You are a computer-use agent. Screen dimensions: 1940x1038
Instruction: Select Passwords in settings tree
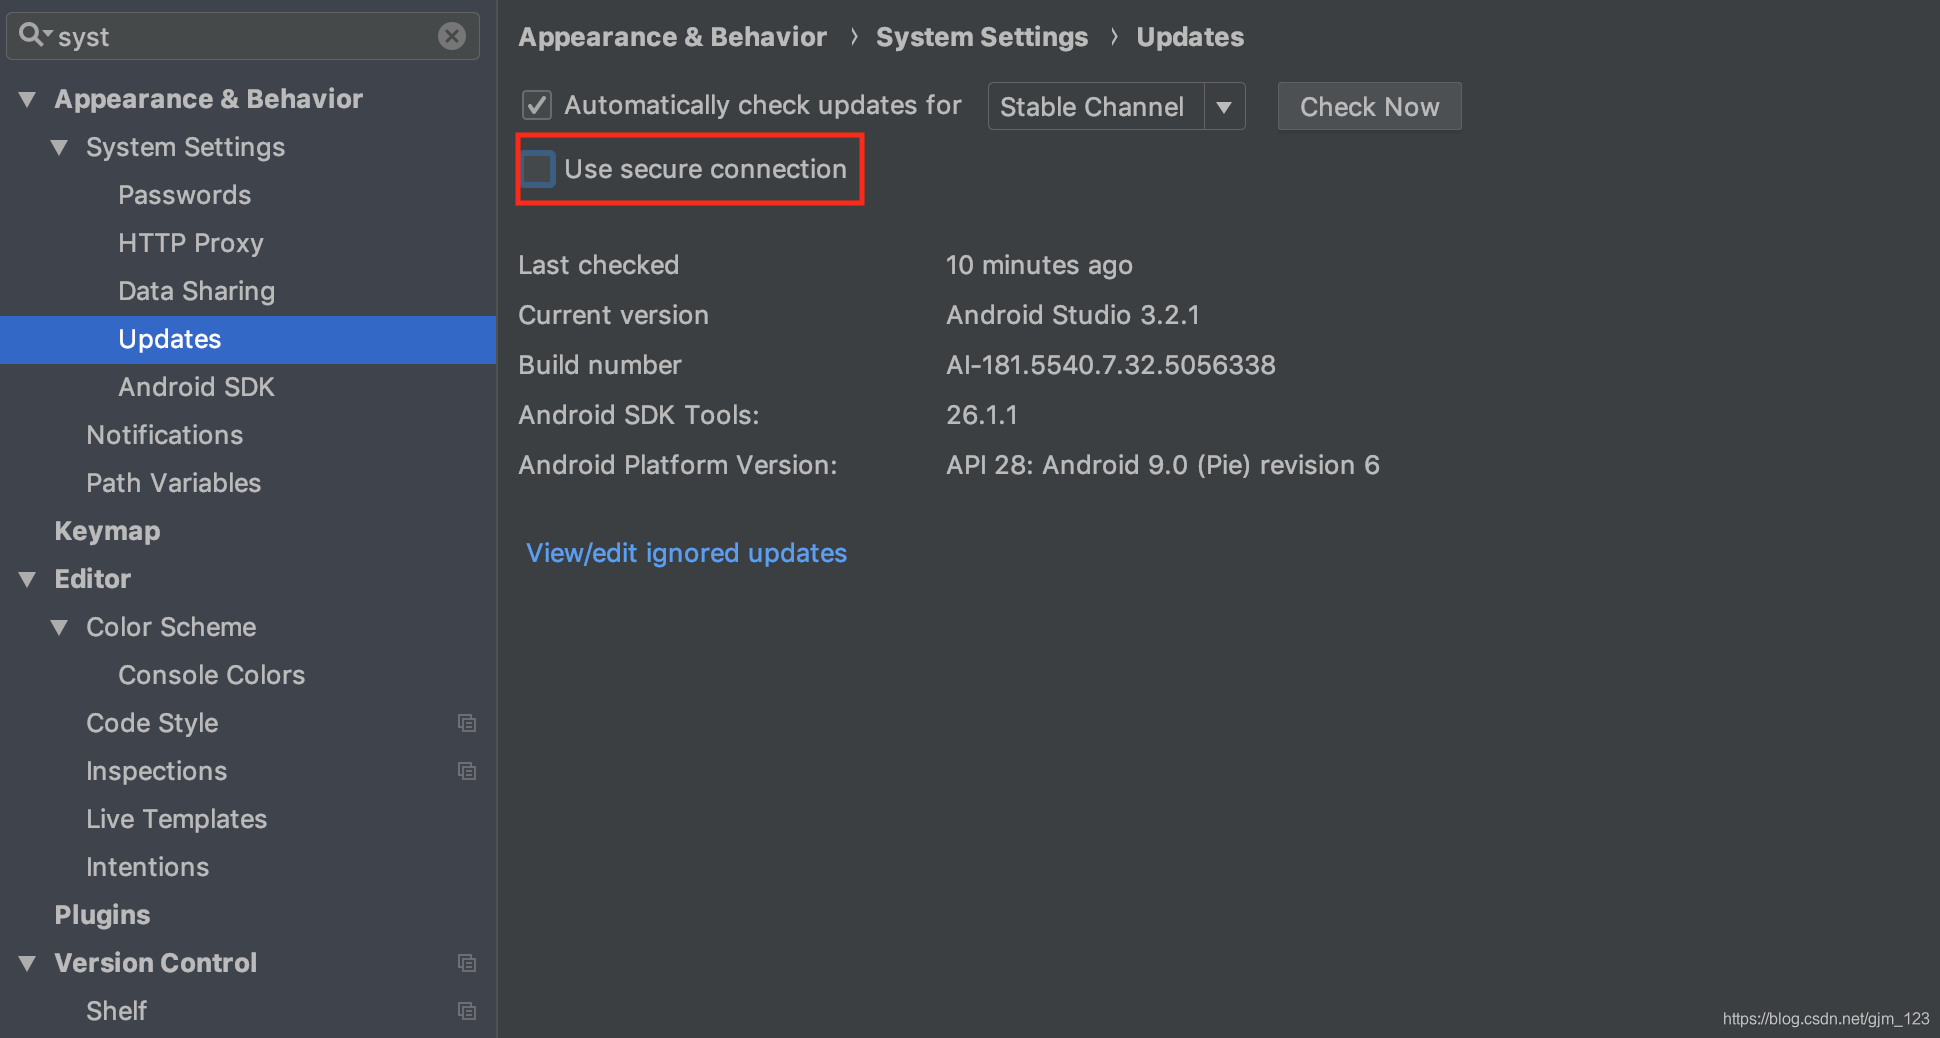click(x=184, y=195)
